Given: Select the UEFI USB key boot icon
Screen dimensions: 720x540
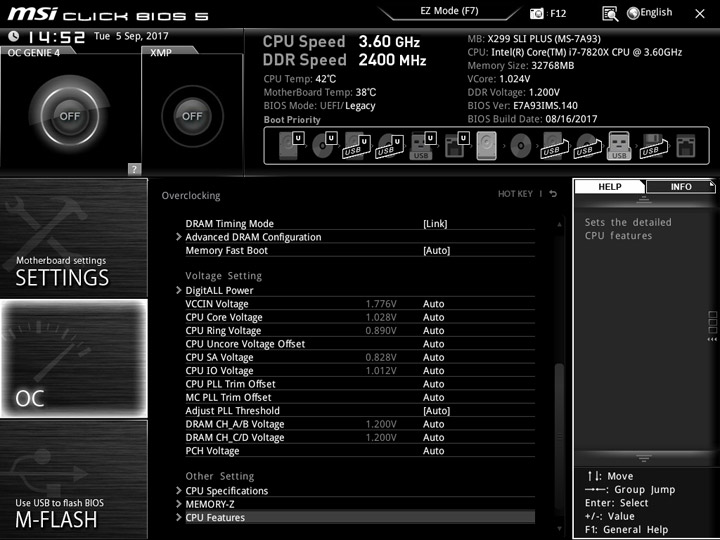Looking at the screenshot, I should click(422, 146).
